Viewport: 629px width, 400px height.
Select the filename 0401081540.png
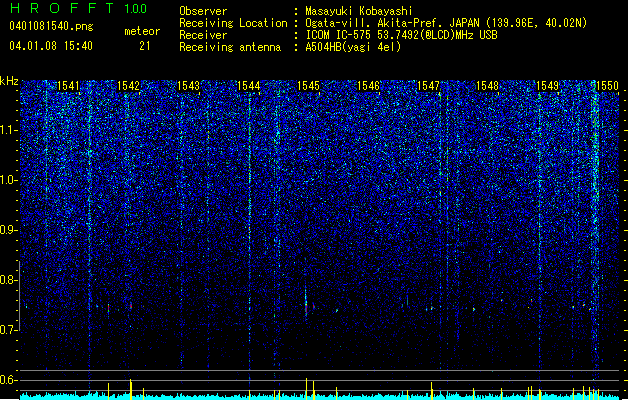pyautogui.click(x=51, y=27)
